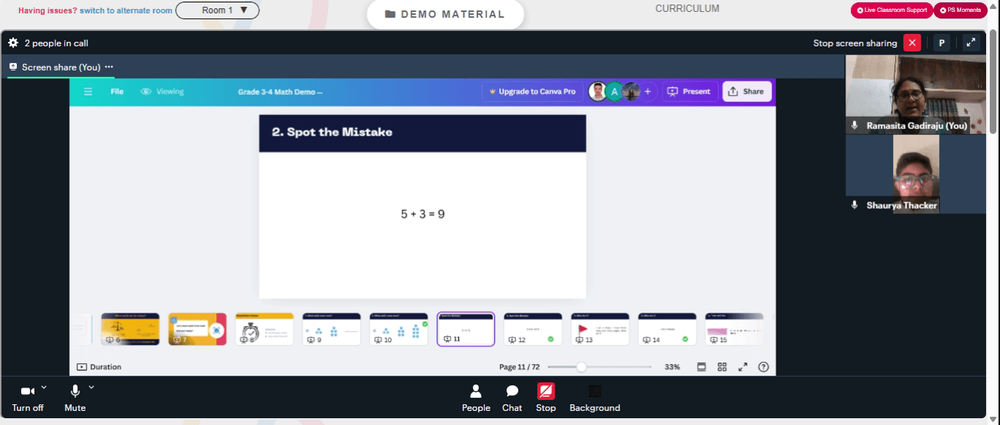This screenshot has width=1000, height=425.
Task: Add collaborator plus icon
Action: [x=647, y=91]
